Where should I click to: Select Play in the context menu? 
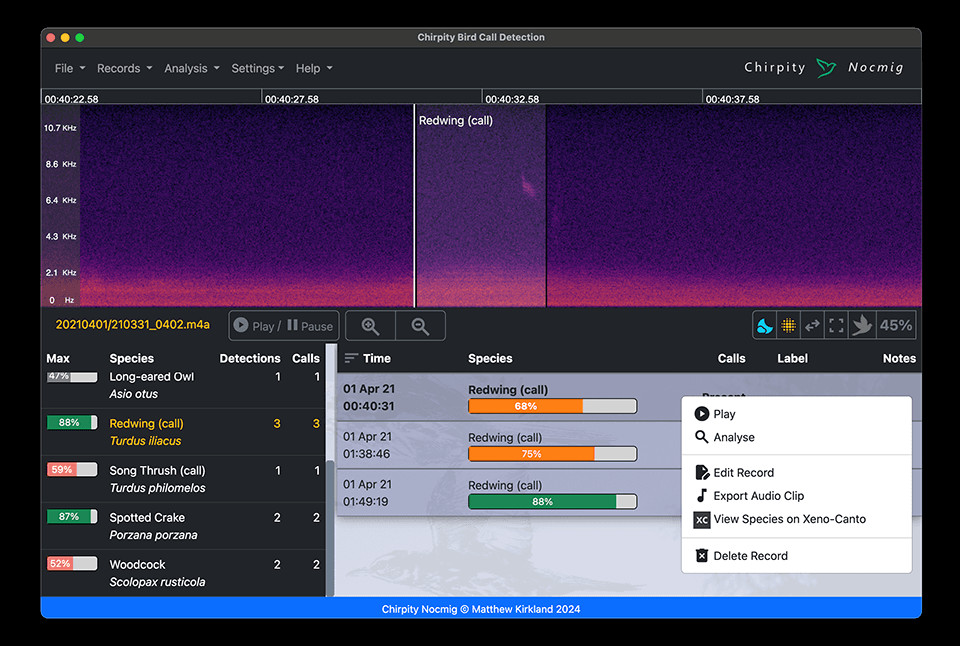[x=797, y=414]
